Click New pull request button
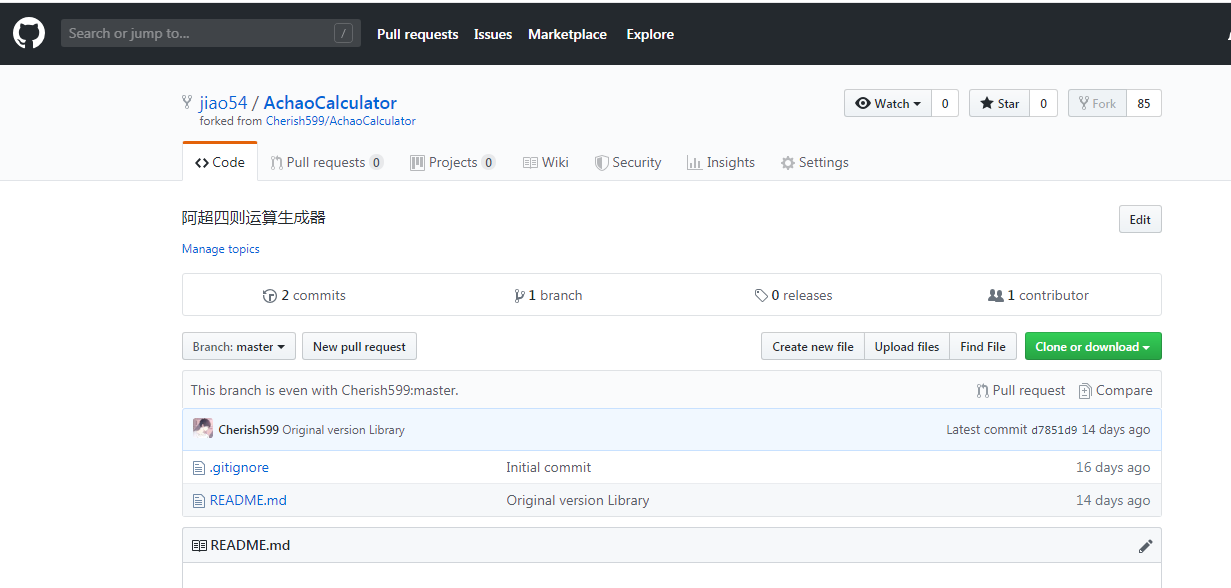Viewport: 1231px width, 588px height. (x=359, y=346)
